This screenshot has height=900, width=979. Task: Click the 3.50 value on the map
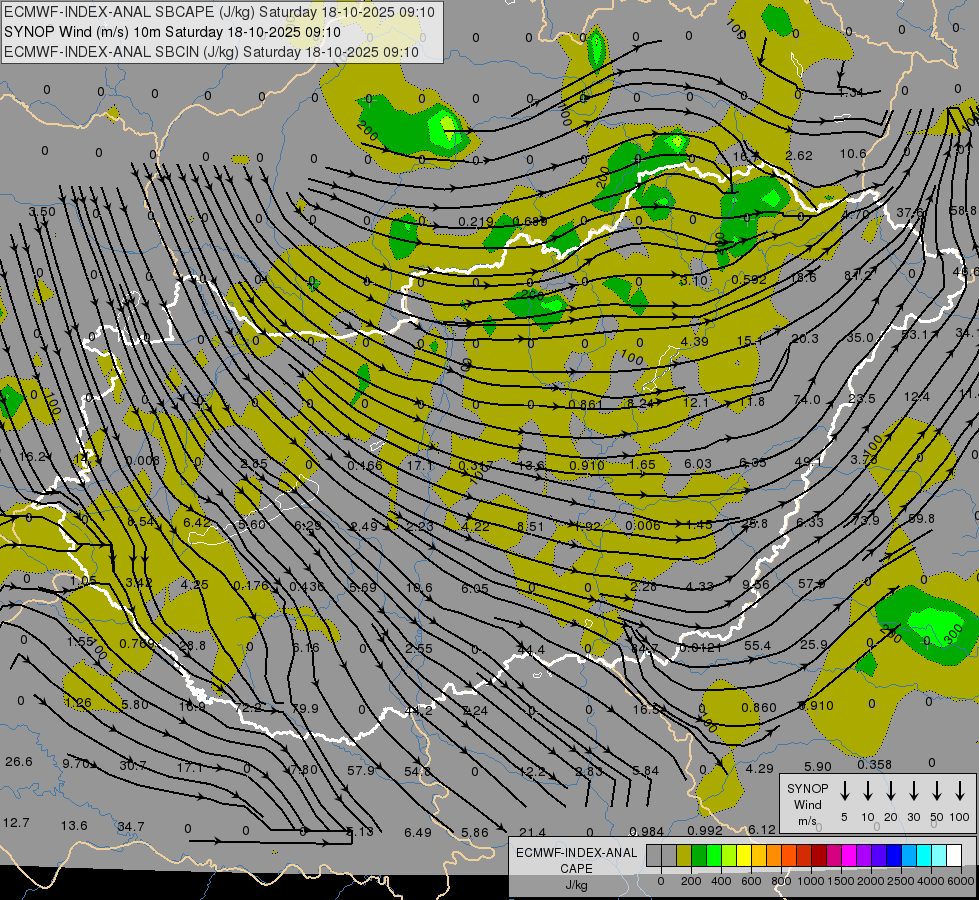coord(42,211)
